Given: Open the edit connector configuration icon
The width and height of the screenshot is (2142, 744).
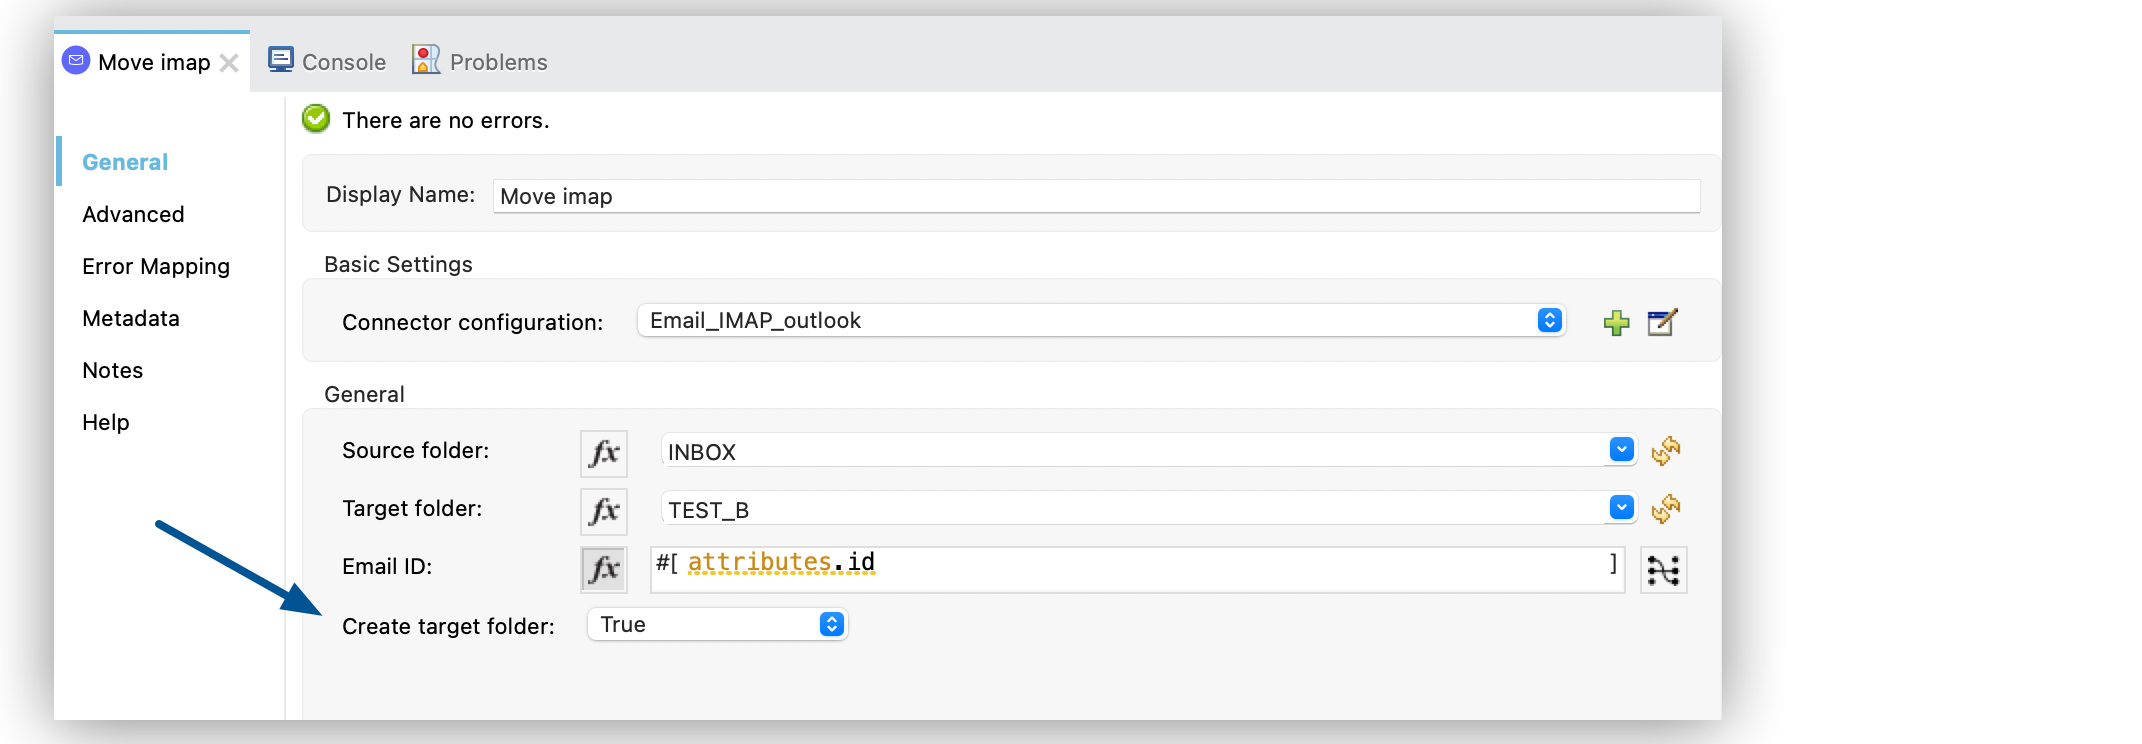Looking at the screenshot, I should (x=1661, y=322).
